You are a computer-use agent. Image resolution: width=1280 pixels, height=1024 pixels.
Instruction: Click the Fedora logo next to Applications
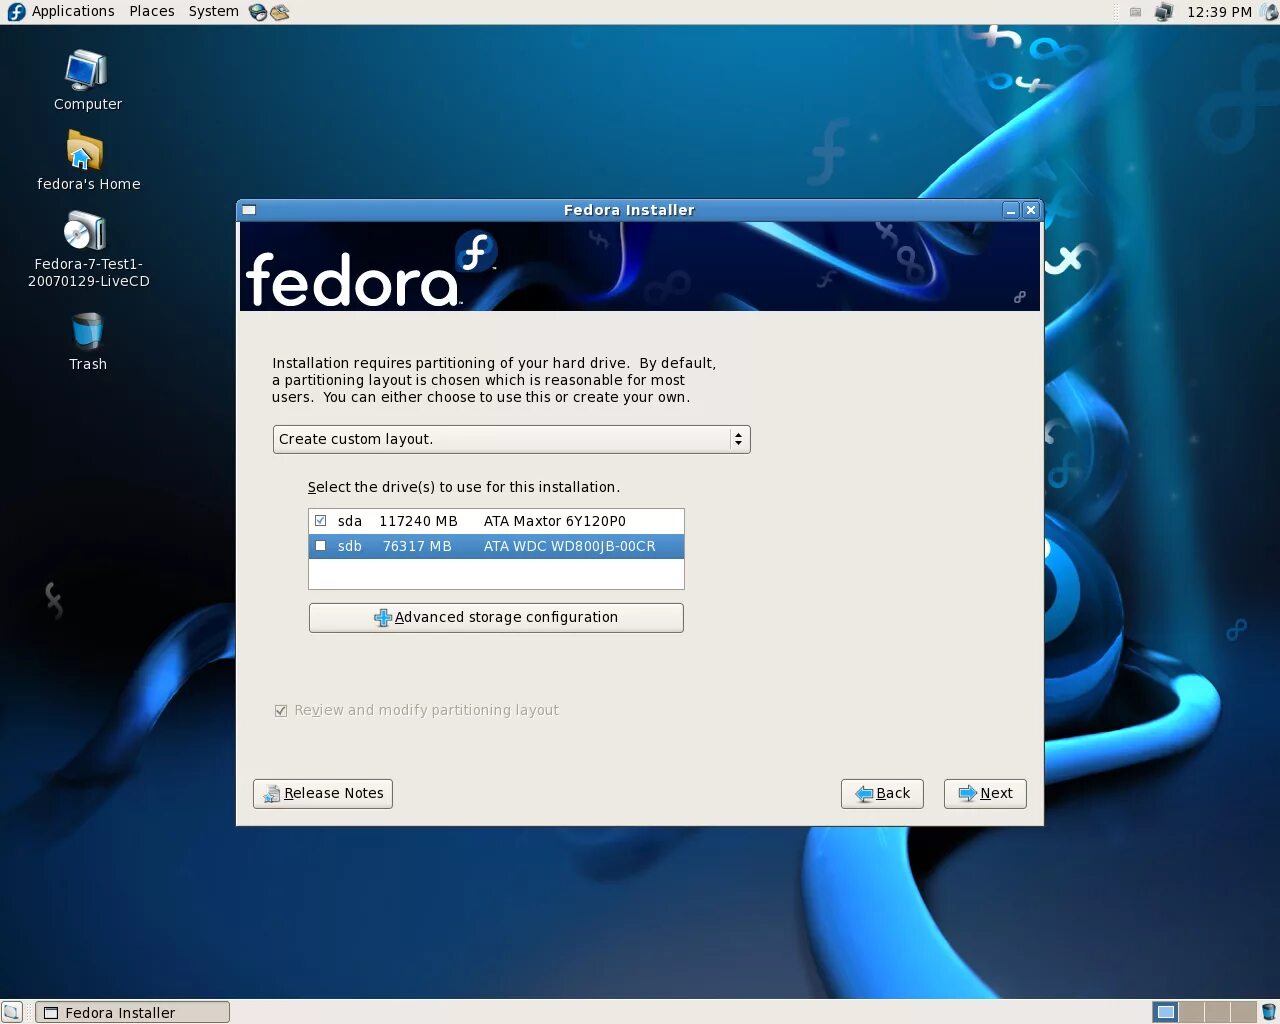coord(16,12)
